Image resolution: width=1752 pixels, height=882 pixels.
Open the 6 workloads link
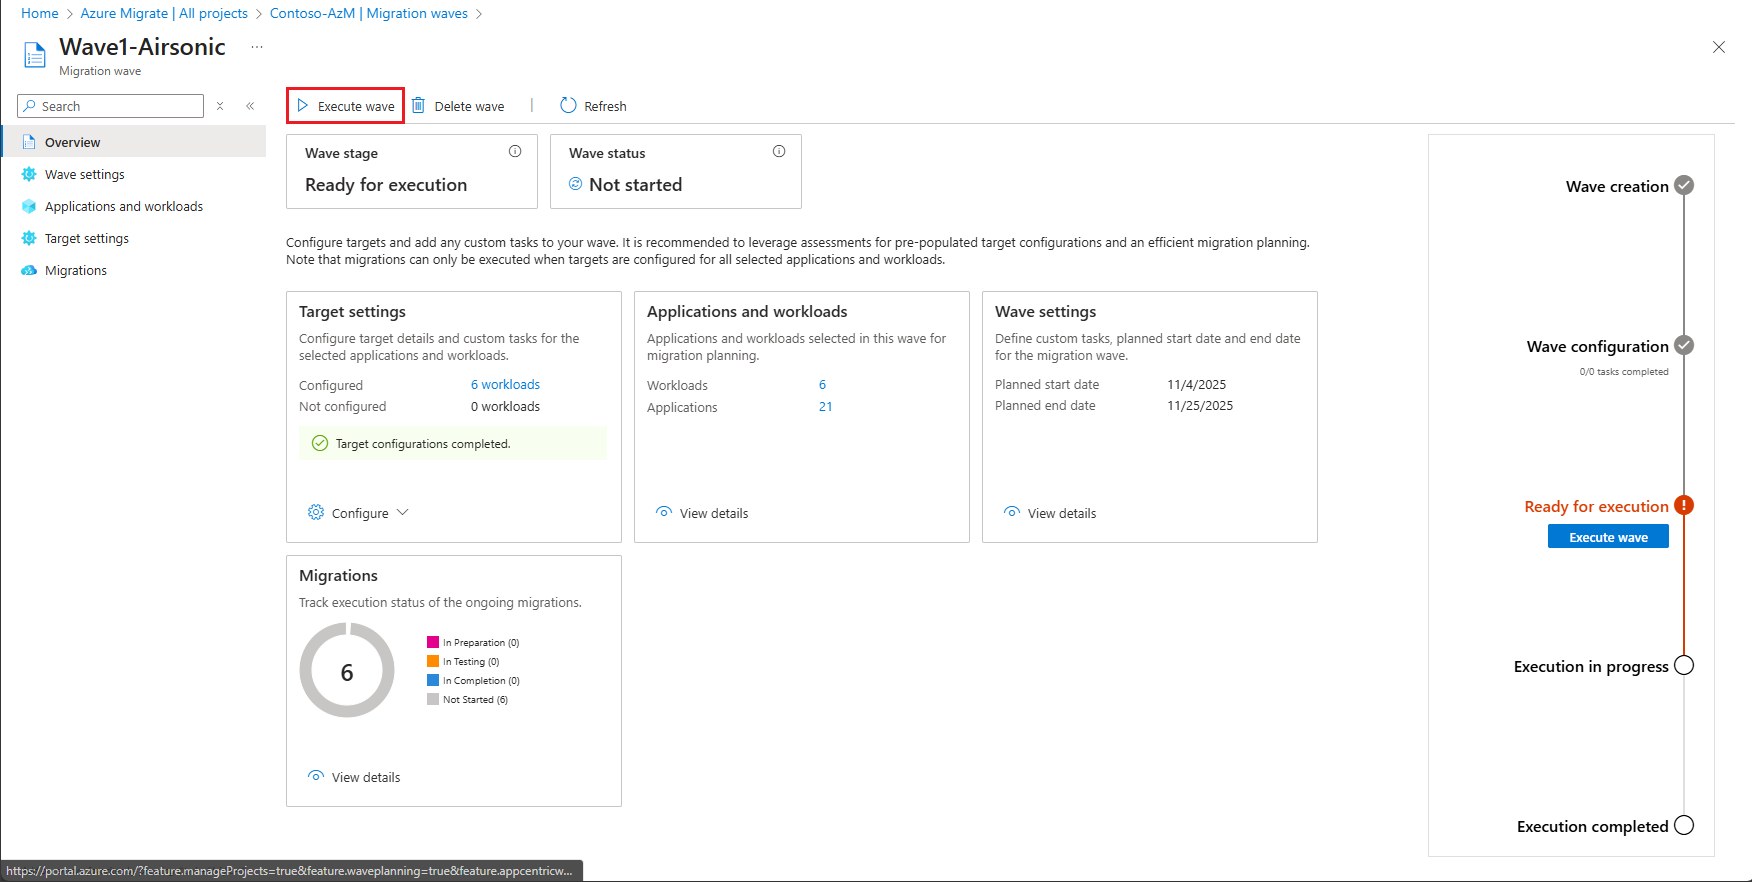point(505,385)
